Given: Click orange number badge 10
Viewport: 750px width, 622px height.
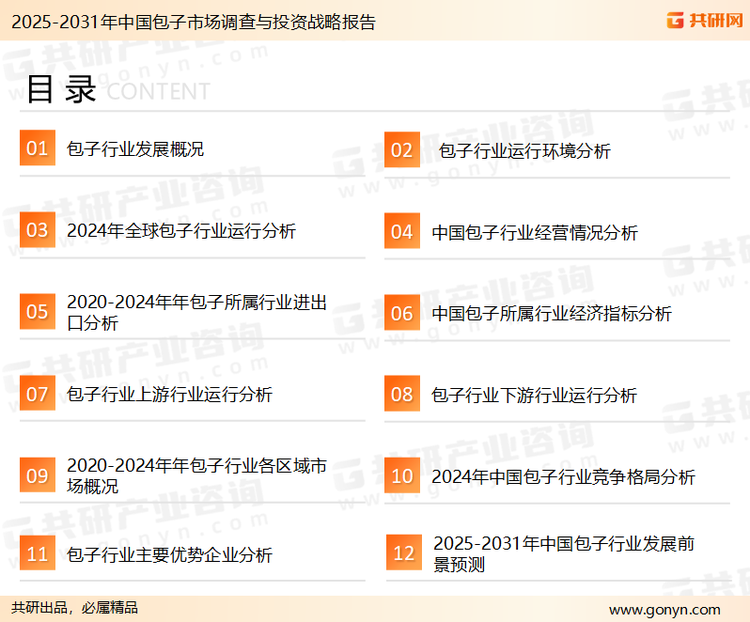Looking at the screenshot, I should pos(402,476).
